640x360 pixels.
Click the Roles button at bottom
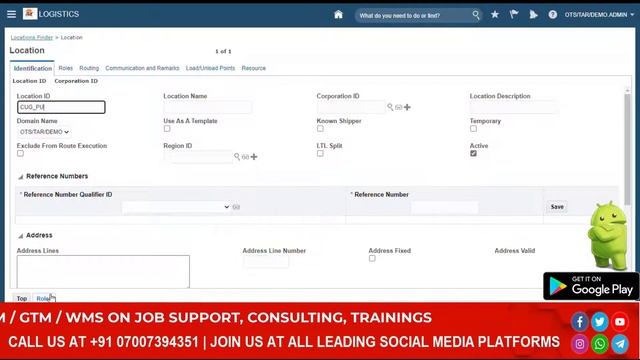click(x=43, y=298)
